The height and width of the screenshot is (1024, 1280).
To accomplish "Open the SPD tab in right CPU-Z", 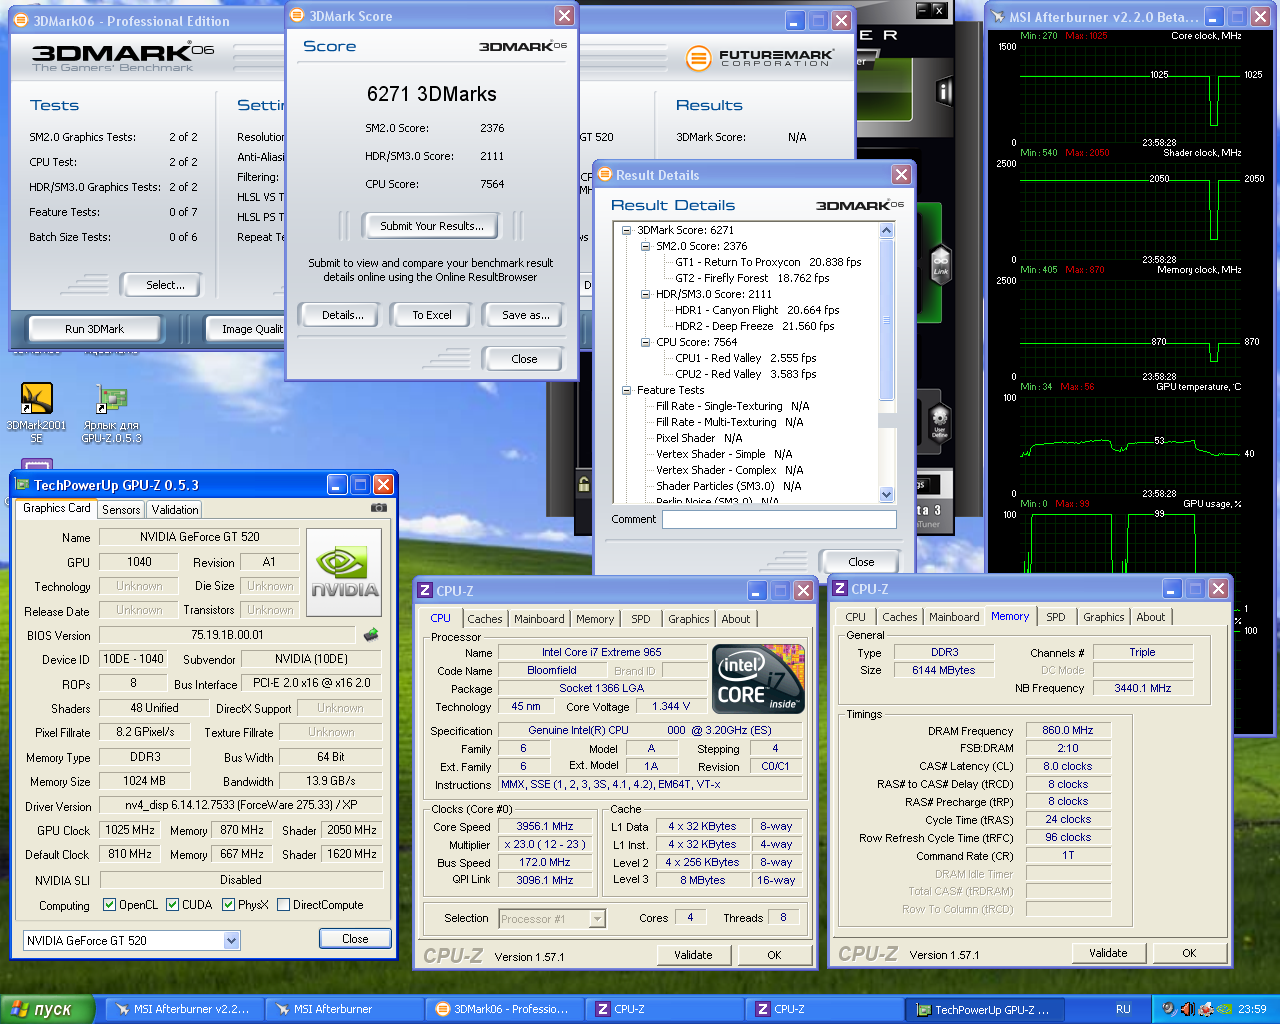I will click(x=1056, y=617).
